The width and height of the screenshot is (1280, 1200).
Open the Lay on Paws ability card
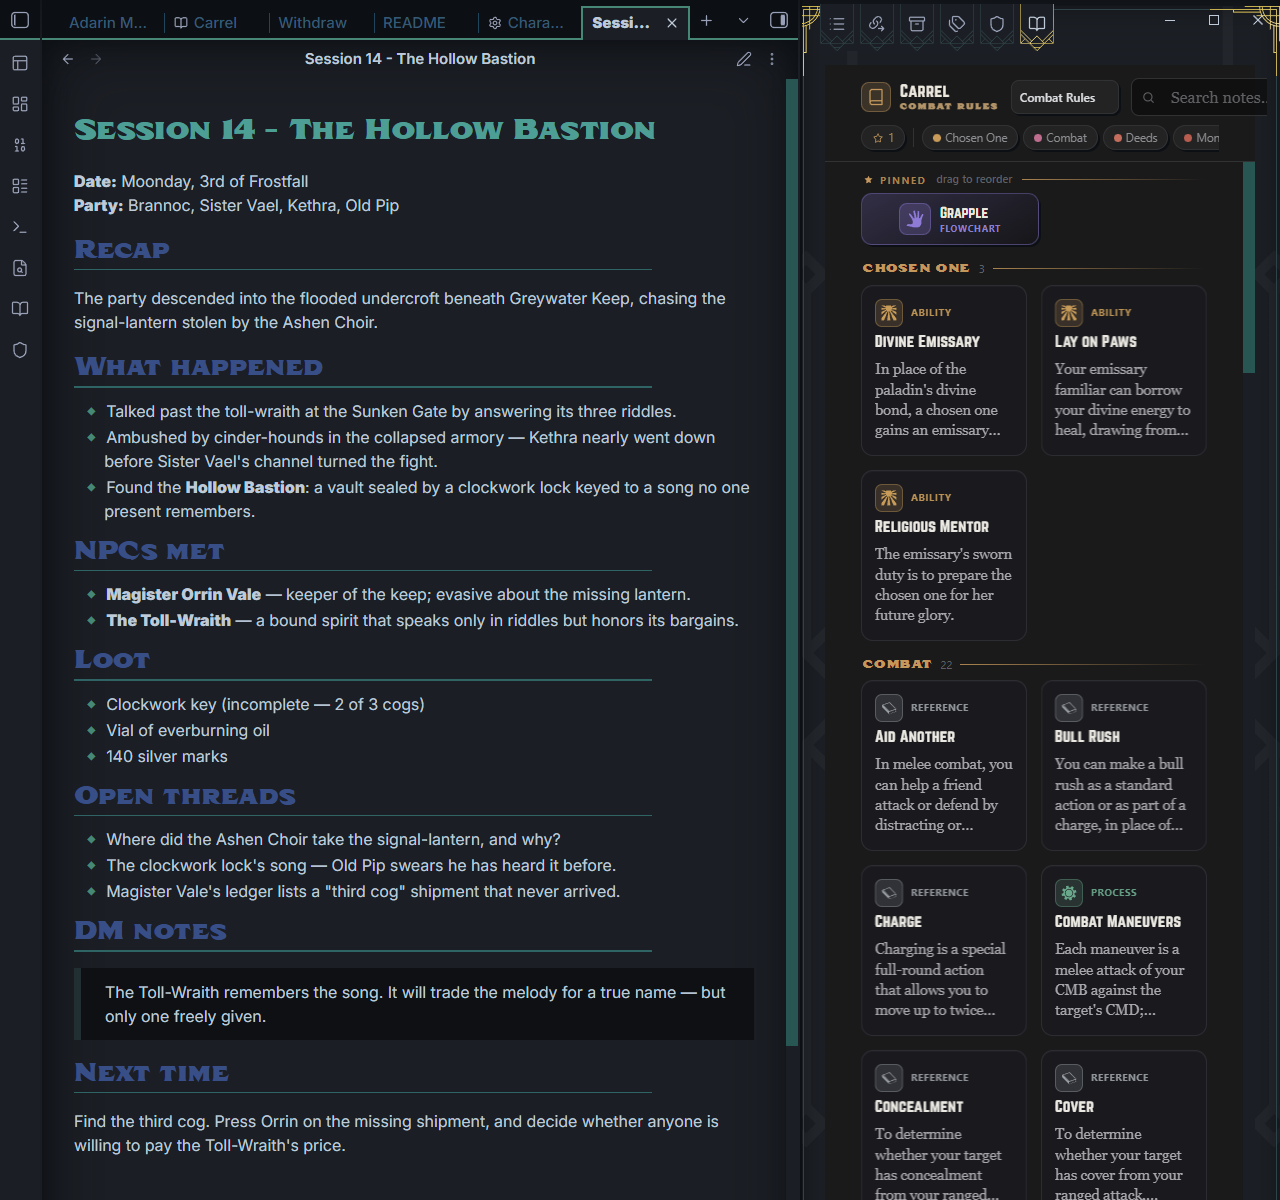[x=1124, y=371]
